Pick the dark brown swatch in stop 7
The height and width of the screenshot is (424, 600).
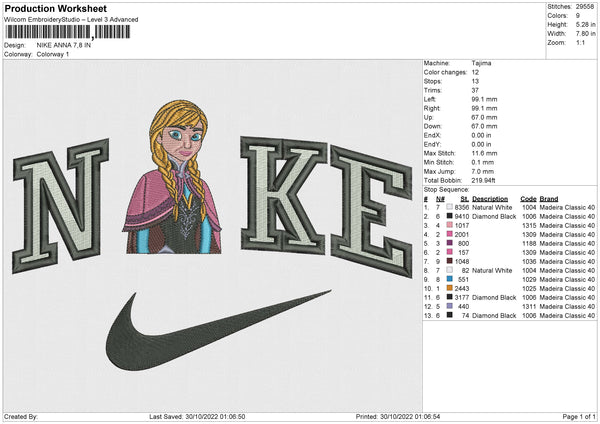(449, 261)
